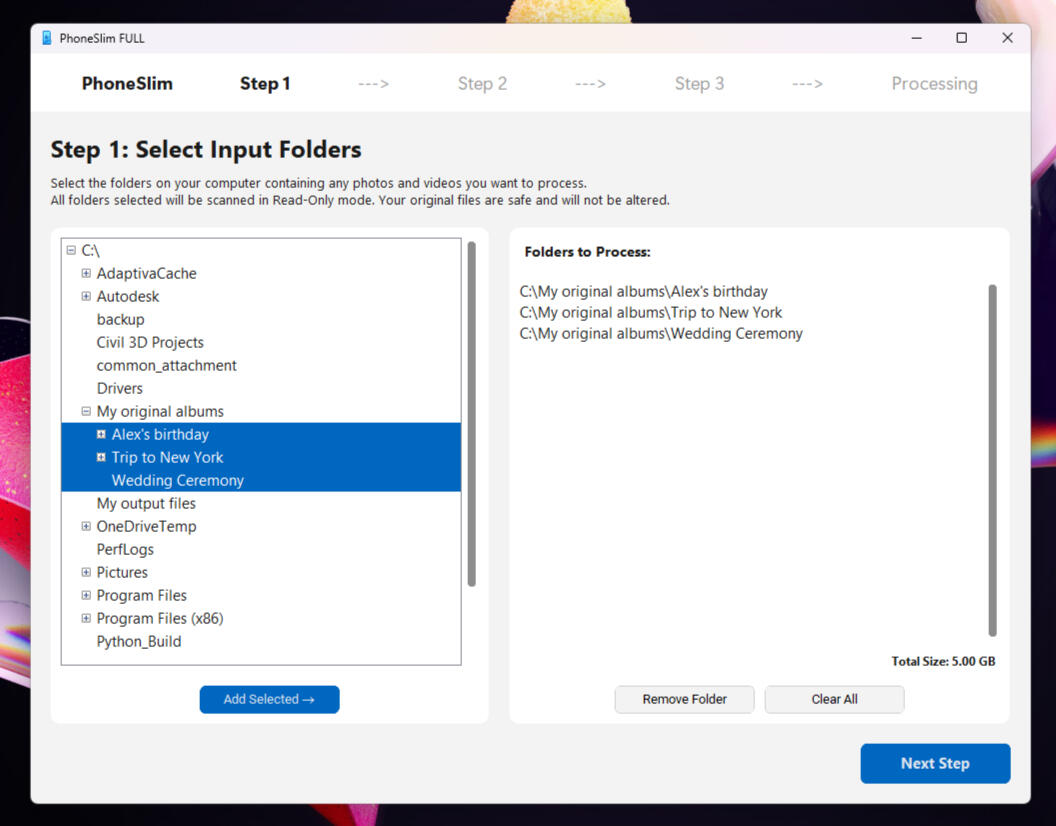Click the Clear All button
This screenshot has width=1056, height=826.
click(834, 699)
